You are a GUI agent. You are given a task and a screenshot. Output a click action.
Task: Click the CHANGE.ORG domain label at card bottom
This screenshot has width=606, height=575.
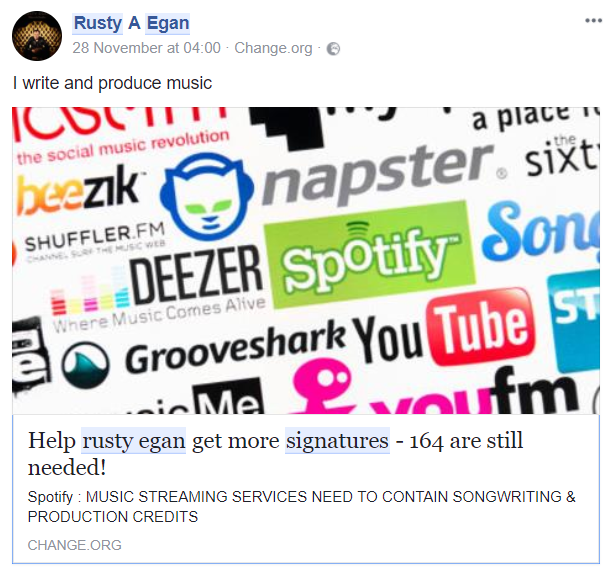(75, 545)
